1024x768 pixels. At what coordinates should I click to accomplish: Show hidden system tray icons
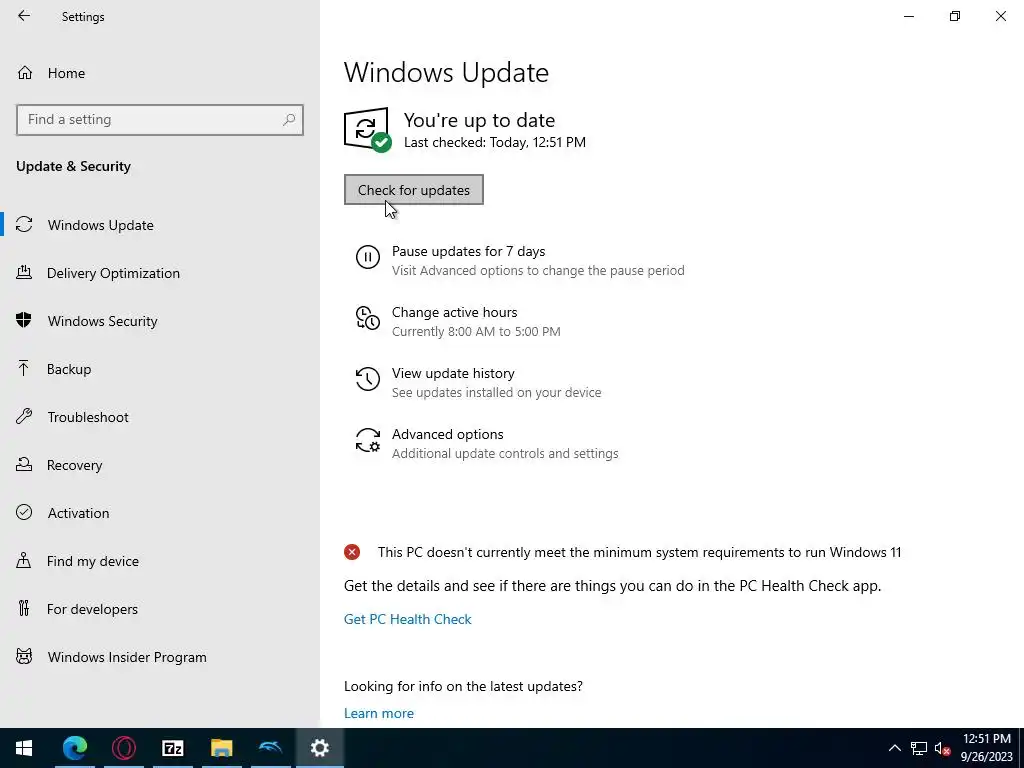895,748
